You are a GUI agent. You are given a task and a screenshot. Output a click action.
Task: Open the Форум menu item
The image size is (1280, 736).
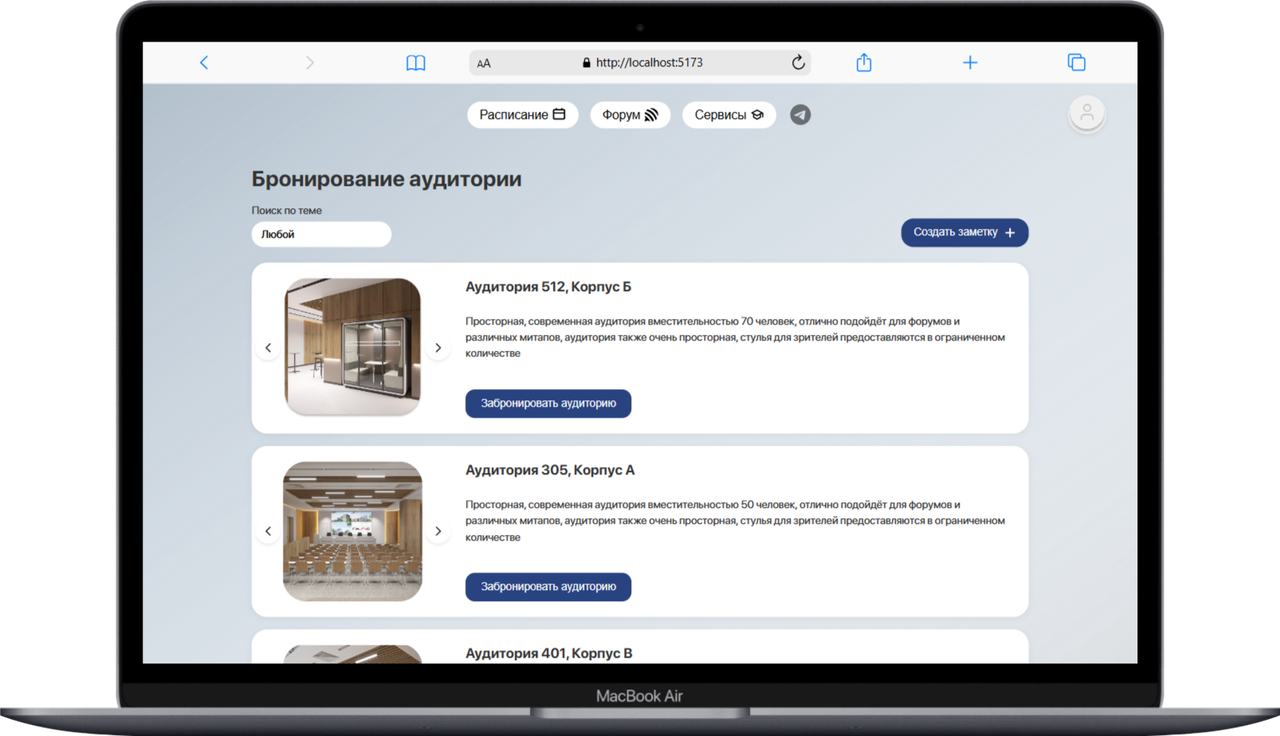coord(630,115)
